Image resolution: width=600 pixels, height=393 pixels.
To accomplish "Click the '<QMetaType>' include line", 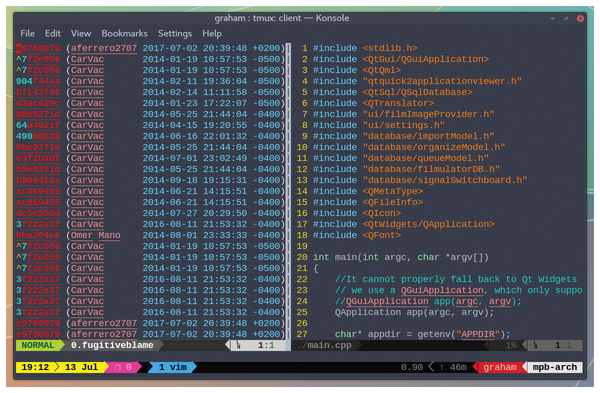I will click(x=368, y=191).
